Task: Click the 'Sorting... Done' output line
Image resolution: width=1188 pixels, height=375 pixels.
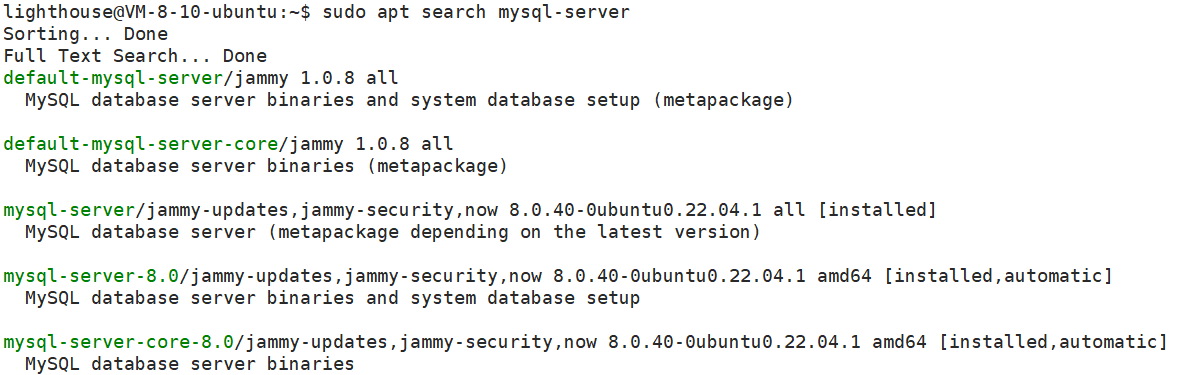Action: (86, 34)
